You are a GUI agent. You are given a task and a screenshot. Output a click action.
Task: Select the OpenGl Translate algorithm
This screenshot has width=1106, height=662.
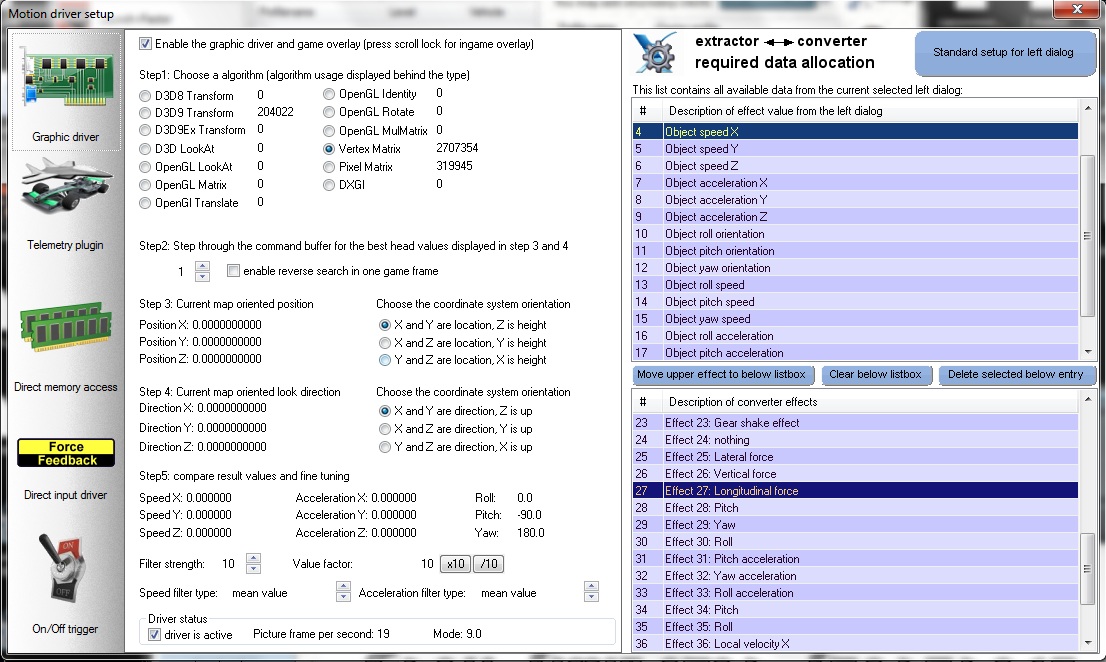click(x=145, y=203)
